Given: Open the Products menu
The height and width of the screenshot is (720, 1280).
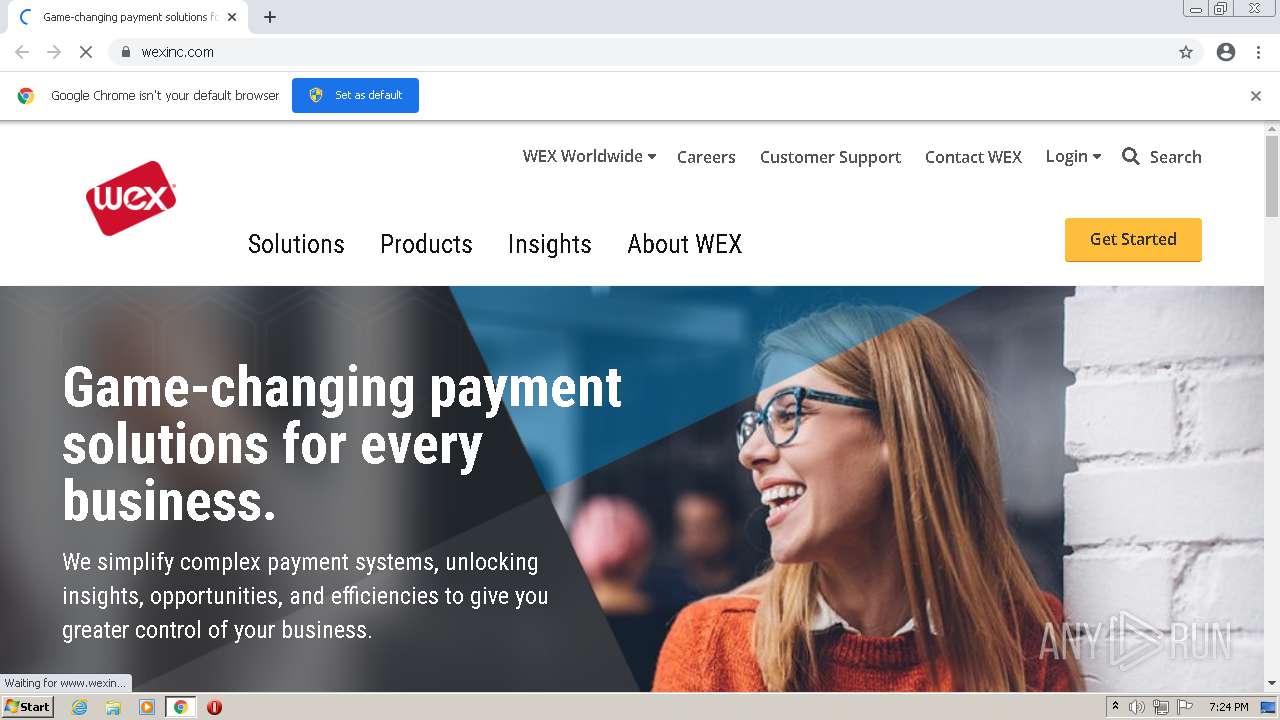Looking at the screenshot, I should tap(426, 244).
